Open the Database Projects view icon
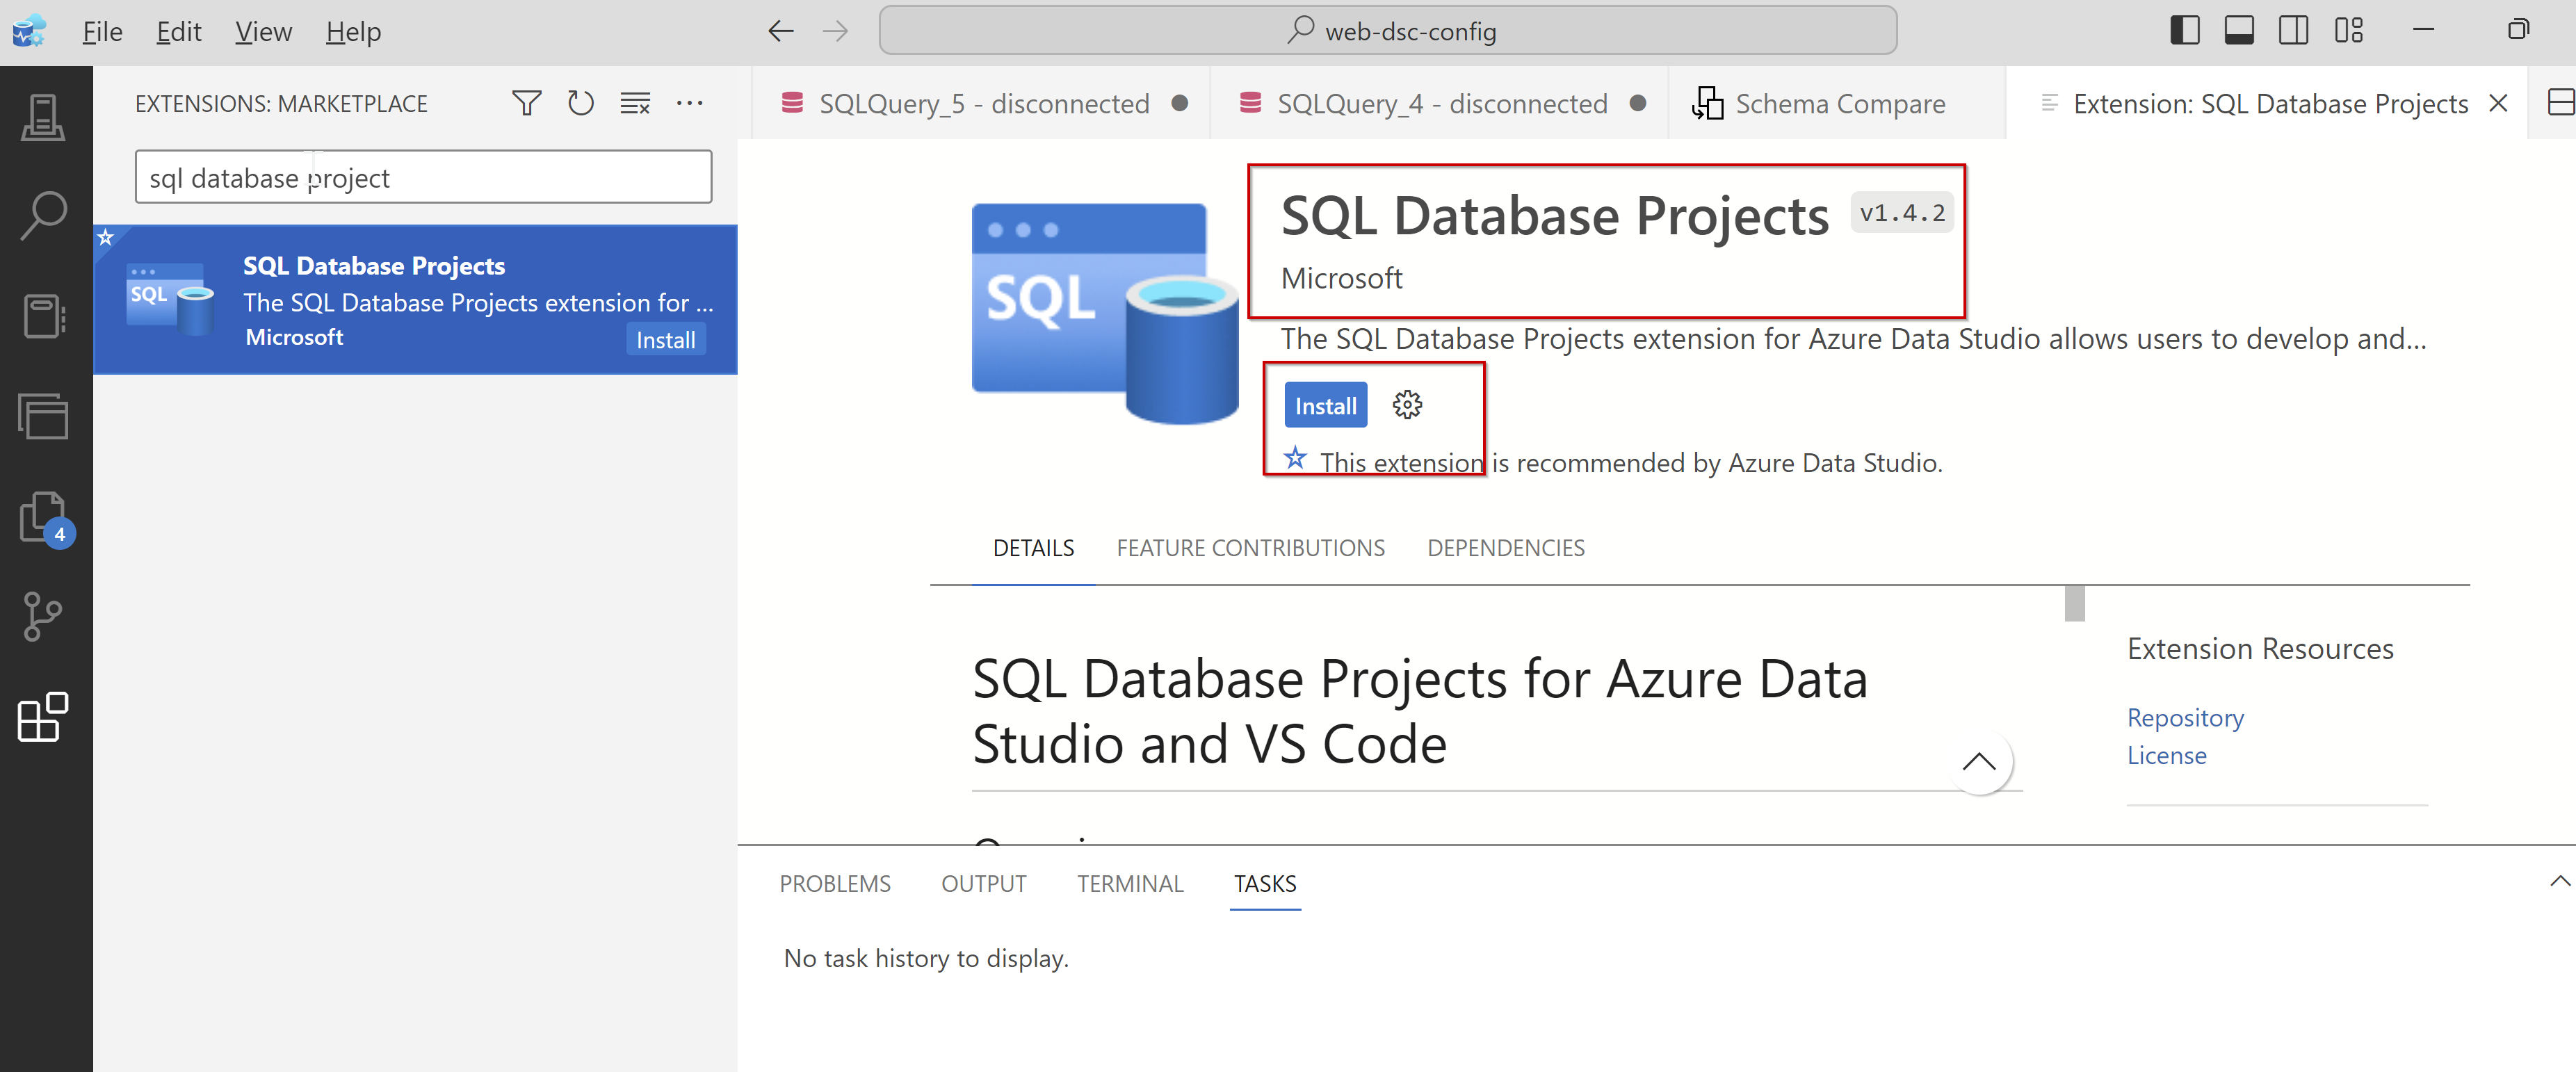 tap(44, 416)
